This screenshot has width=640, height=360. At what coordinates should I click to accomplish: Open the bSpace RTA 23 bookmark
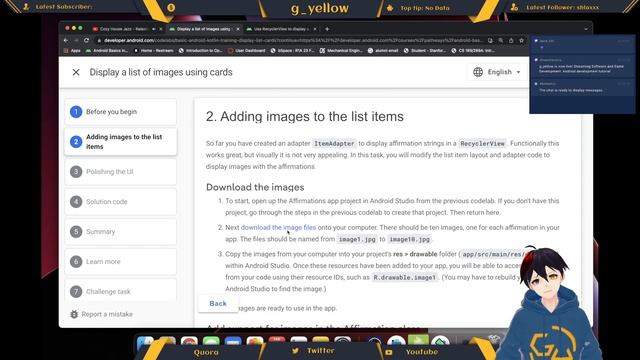[292, 51]
